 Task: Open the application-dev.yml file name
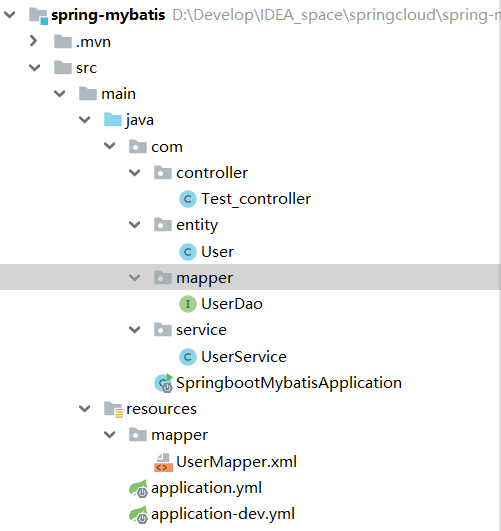tap(223, 514)
